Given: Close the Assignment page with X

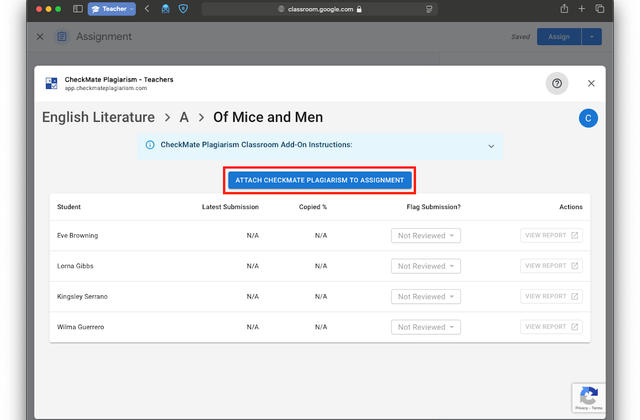Looking at the screenshot, I should click(40, 37).
